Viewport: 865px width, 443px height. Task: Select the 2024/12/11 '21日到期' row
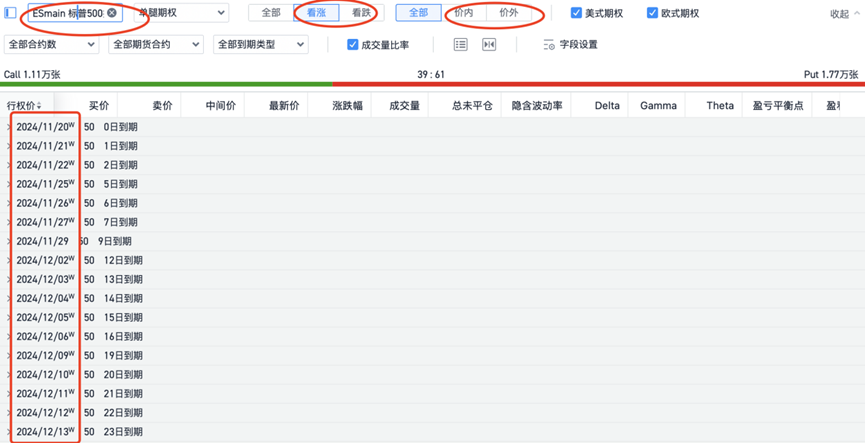(432, 393)
